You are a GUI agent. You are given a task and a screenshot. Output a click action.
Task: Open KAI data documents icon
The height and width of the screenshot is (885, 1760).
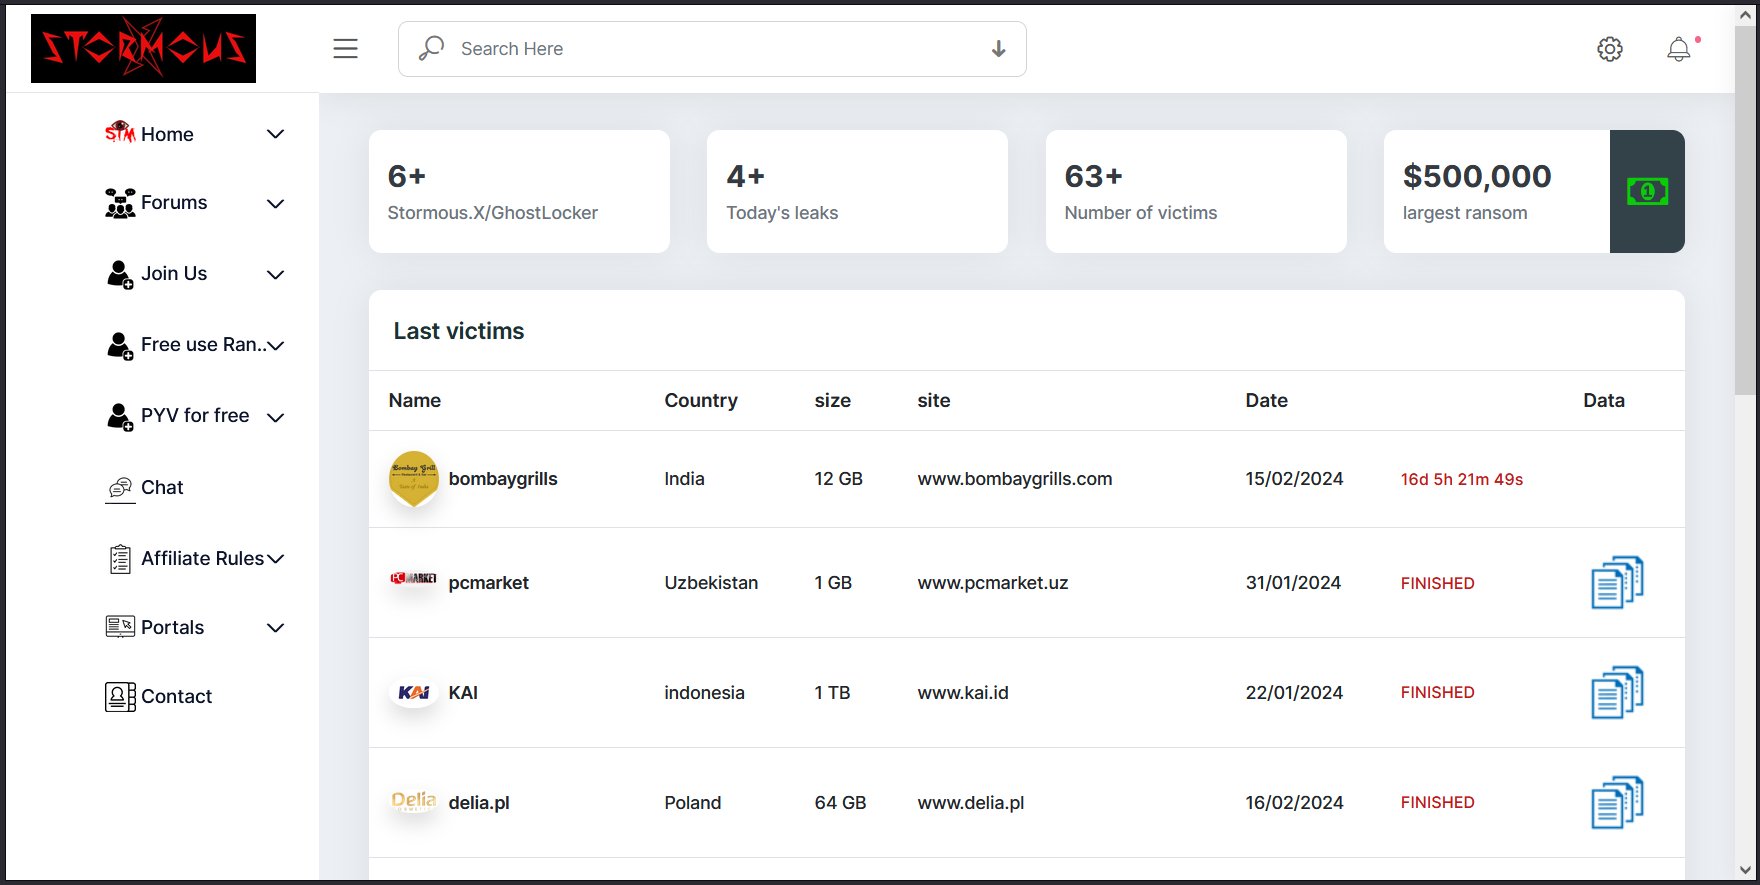[1617, 692]
